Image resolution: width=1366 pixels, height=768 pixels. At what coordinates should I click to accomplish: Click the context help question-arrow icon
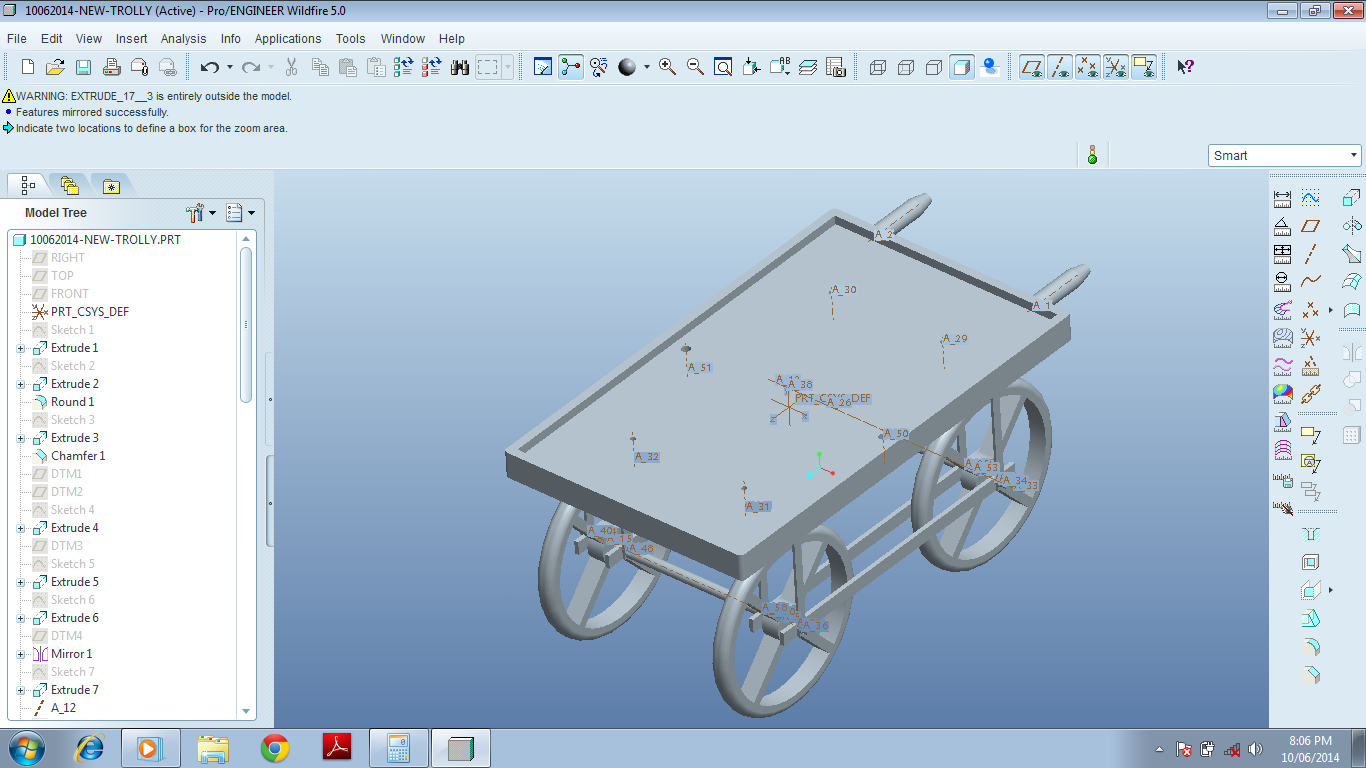tap(1185, 67)
